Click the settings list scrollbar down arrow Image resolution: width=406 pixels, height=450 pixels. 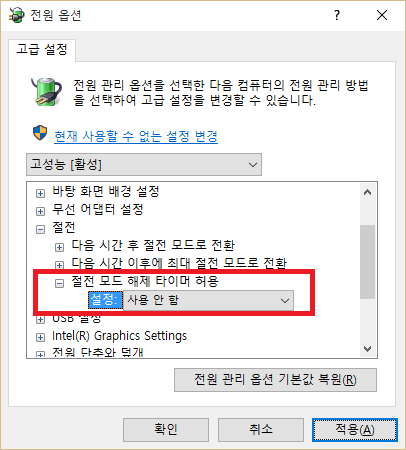click(368, 349)
